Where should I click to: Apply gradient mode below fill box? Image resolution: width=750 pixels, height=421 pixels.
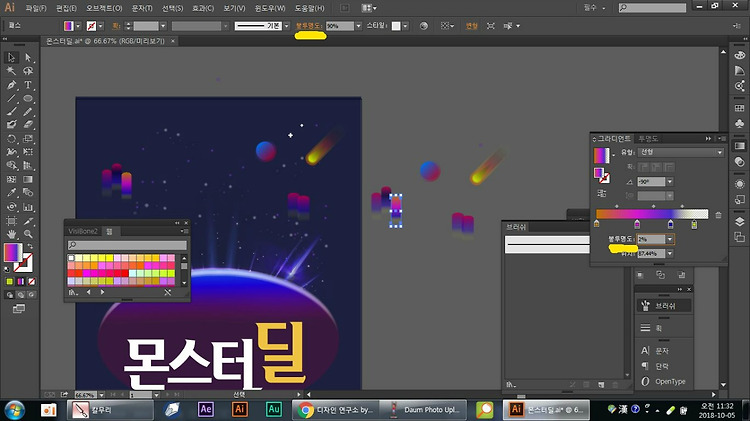click(x=21, y=281)
